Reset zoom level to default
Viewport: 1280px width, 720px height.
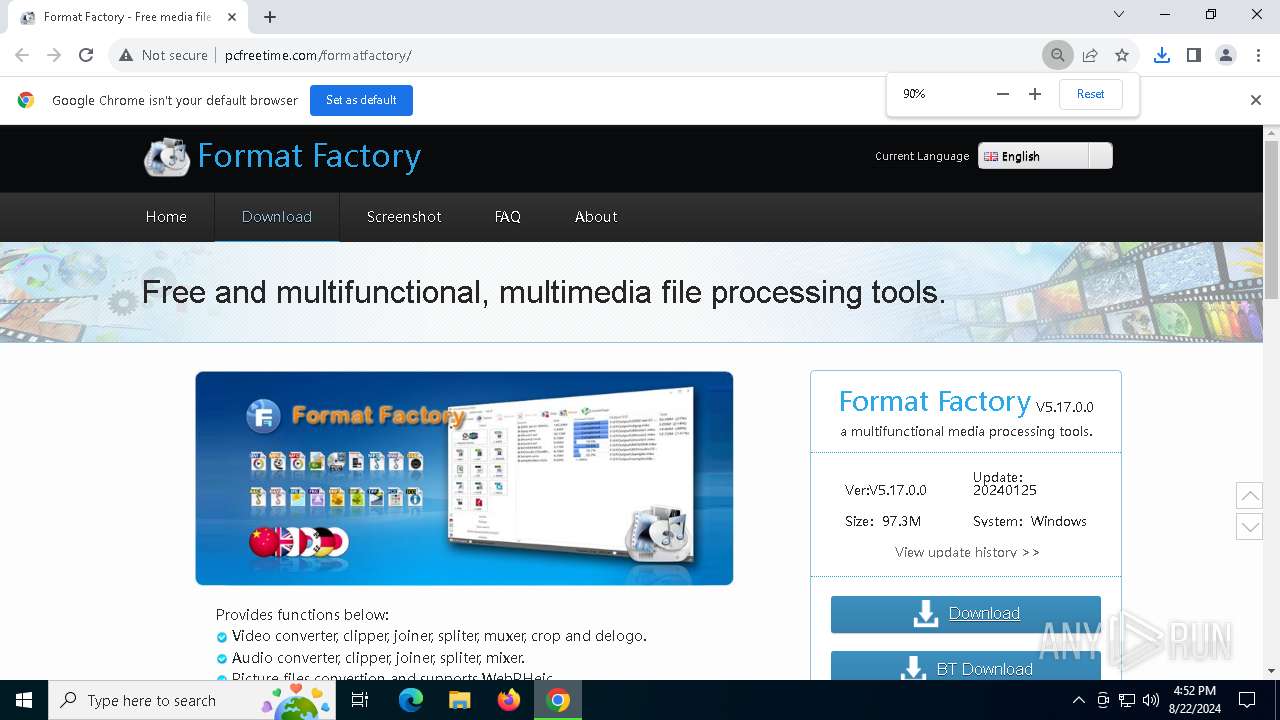1090,94
